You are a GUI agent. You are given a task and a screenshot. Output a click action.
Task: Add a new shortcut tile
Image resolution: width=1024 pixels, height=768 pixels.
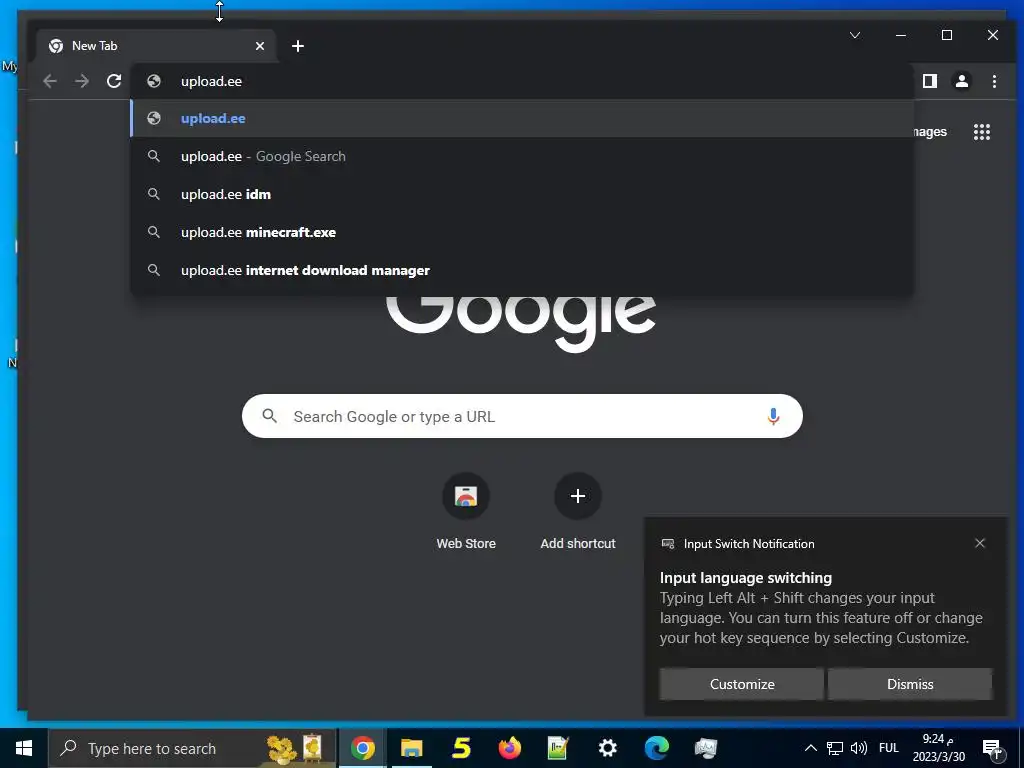click(x=578, y=513)
